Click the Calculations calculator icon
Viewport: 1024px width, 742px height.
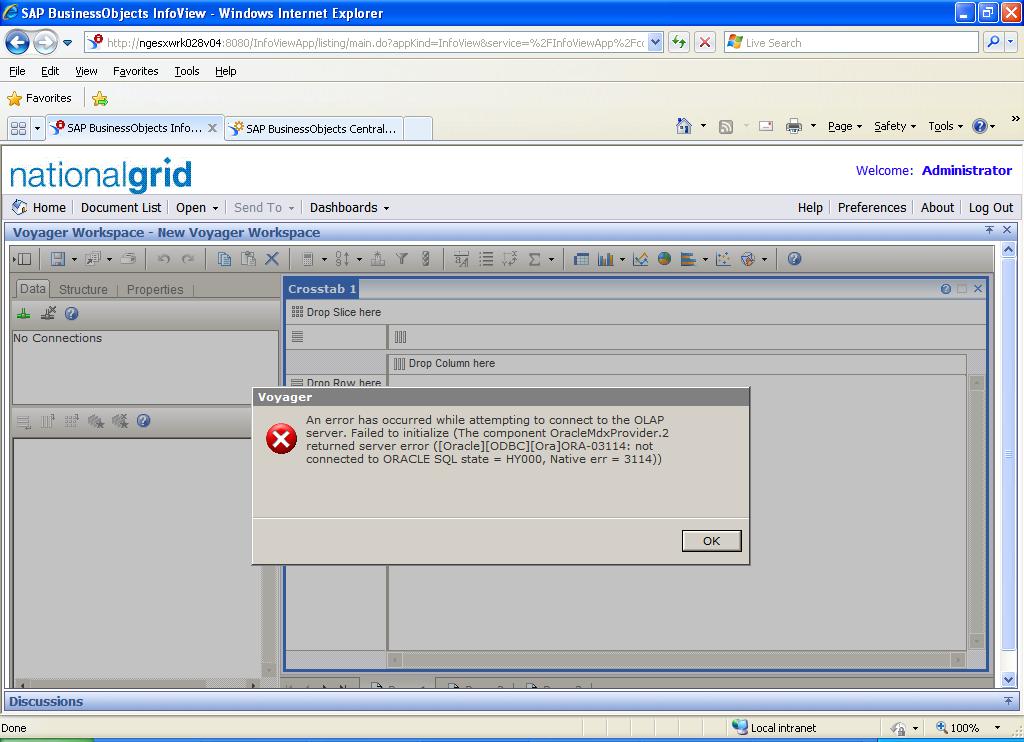308,259
